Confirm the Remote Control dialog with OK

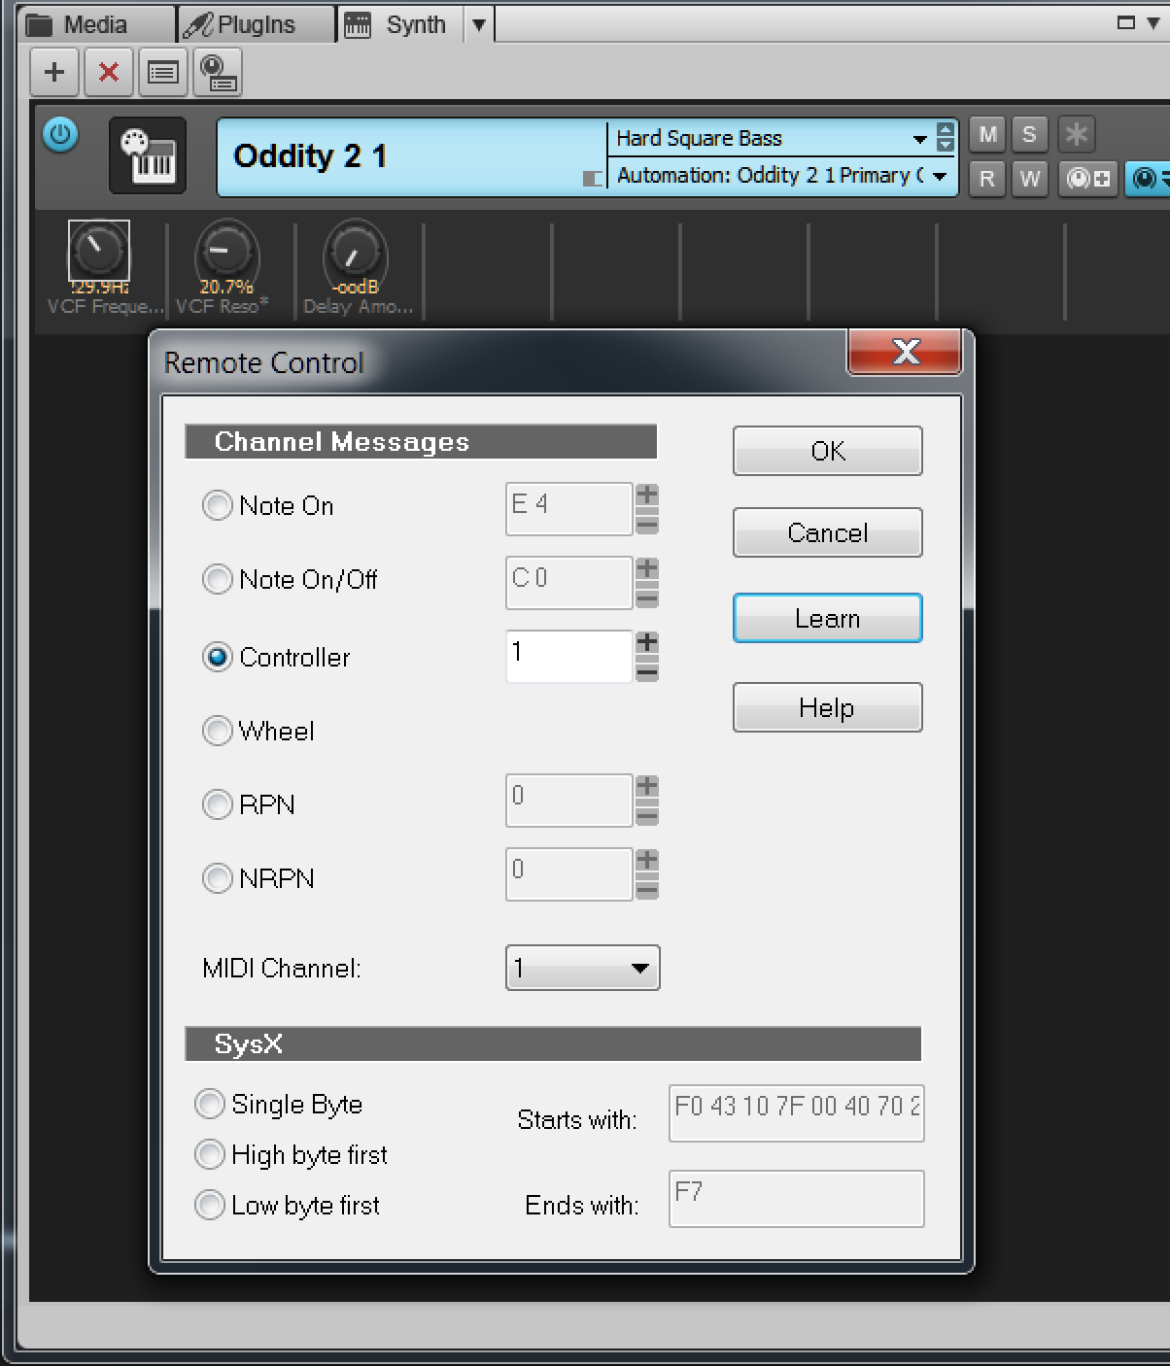tap(828, 451)
